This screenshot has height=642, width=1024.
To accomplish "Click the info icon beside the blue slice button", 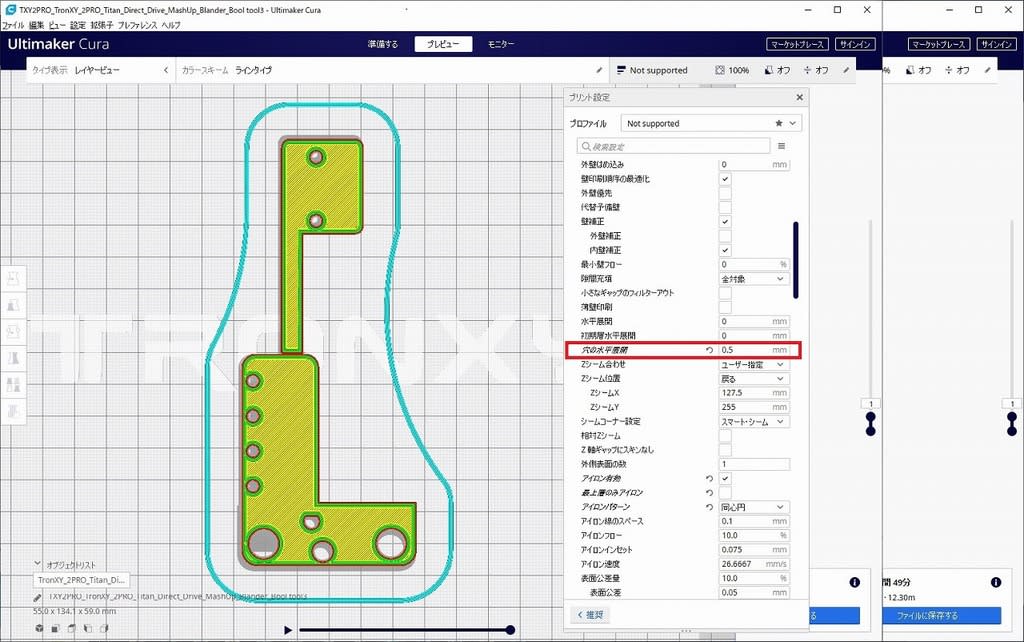I will coord(854,583).
